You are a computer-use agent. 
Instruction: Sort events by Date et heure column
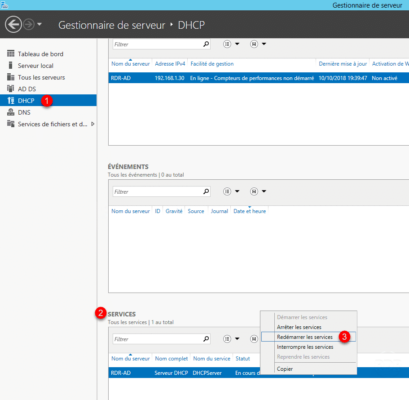(x=250, y=211)
